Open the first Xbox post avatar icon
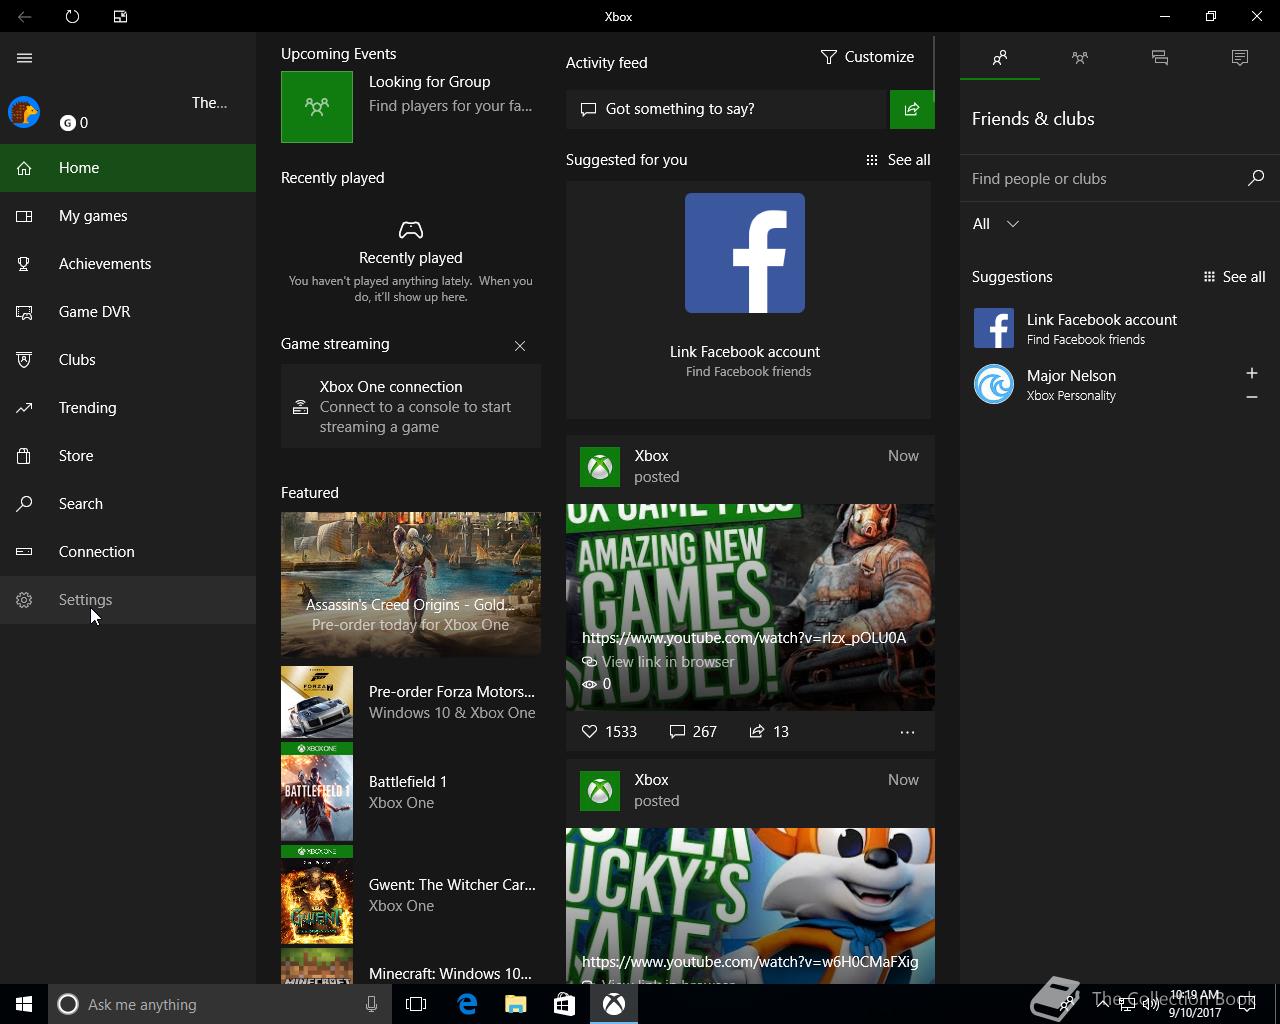The image size is (1280, 1024). 600,467
